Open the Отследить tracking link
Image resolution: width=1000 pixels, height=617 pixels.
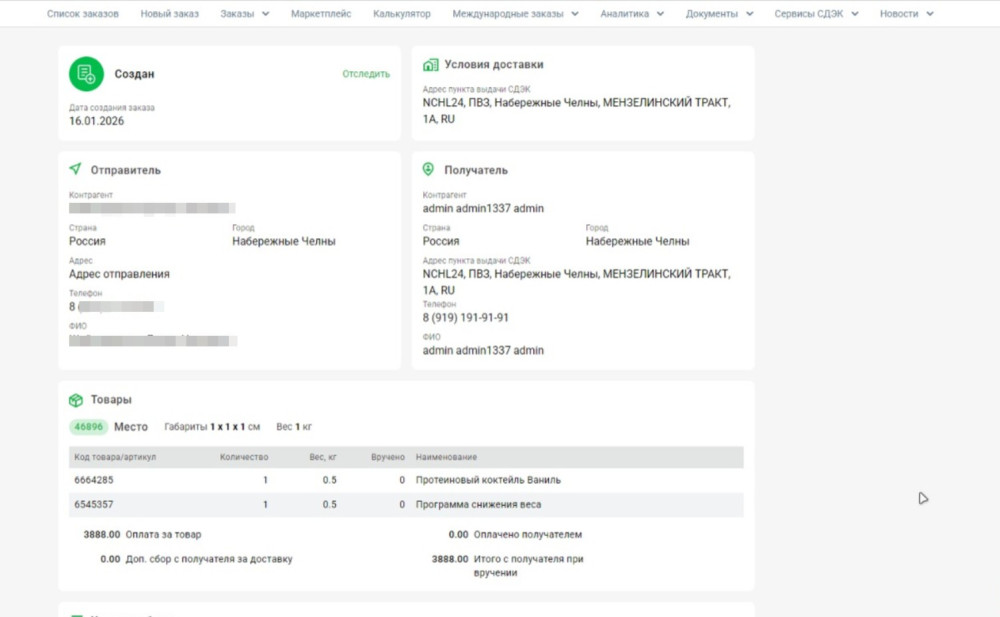pos(366,74)
